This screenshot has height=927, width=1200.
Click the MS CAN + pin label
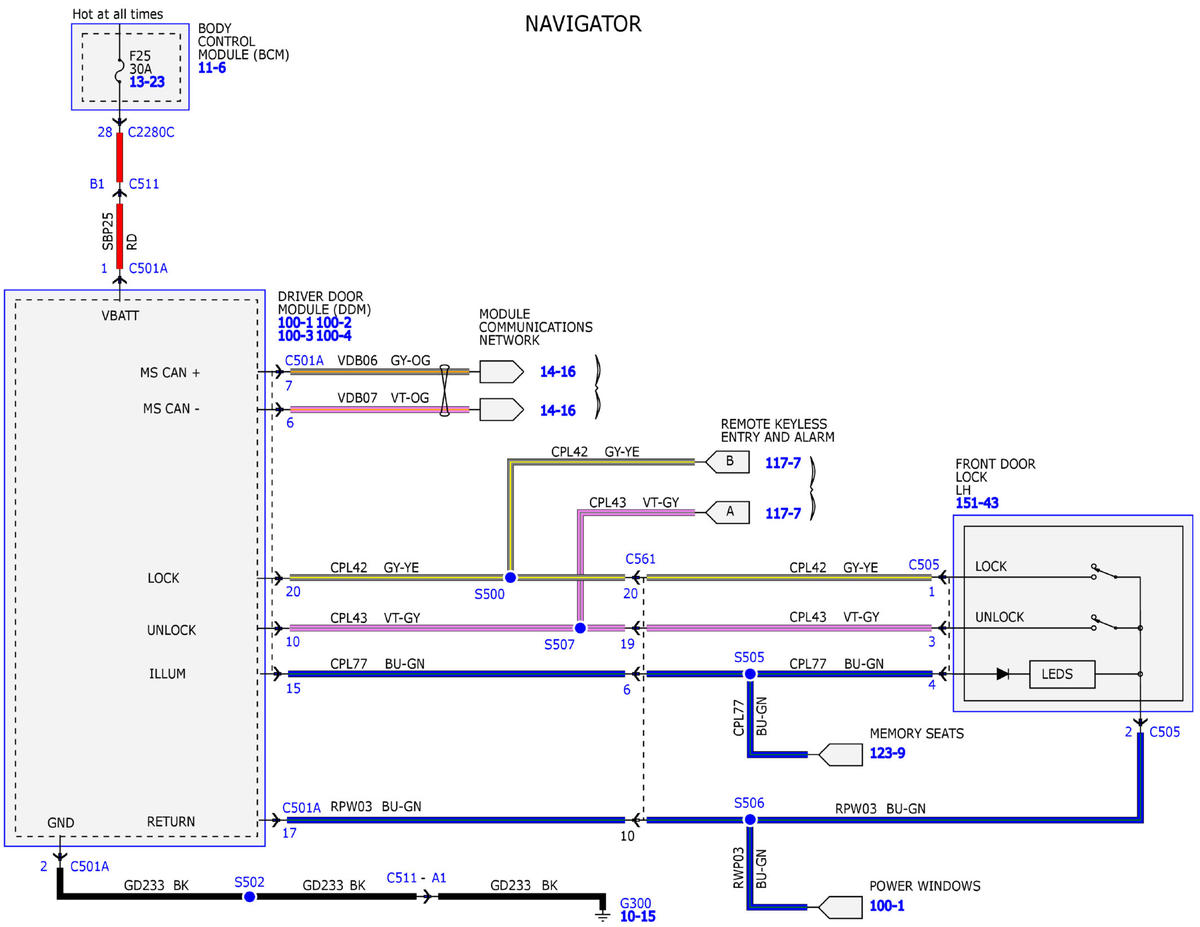click(171, 372)
